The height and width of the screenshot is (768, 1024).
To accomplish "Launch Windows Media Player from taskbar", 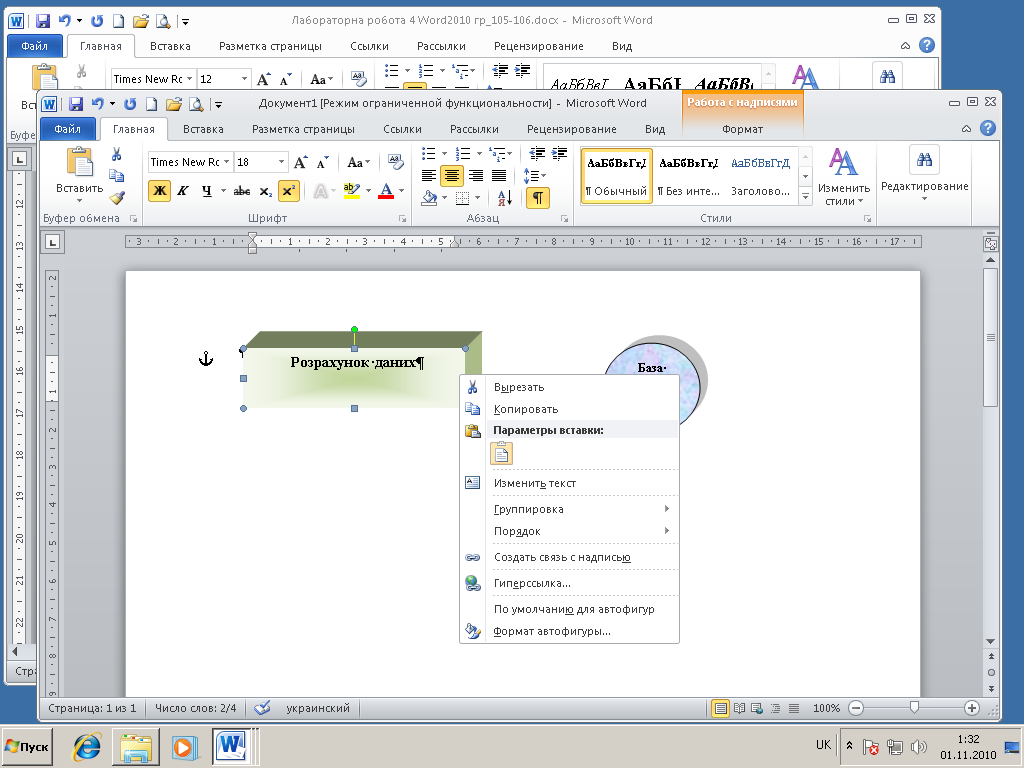I will 185,746.
